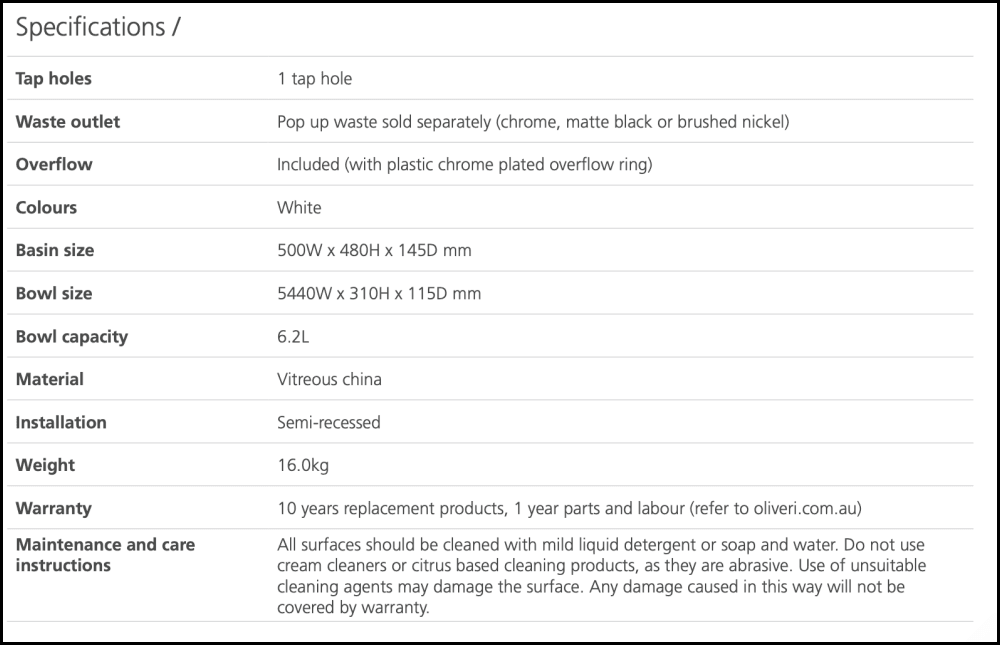Image resolution: width=1000 pixels, height=645 pixels.
Task: Click the Semi-recessed installation value
Action: [x=328, y=422]
